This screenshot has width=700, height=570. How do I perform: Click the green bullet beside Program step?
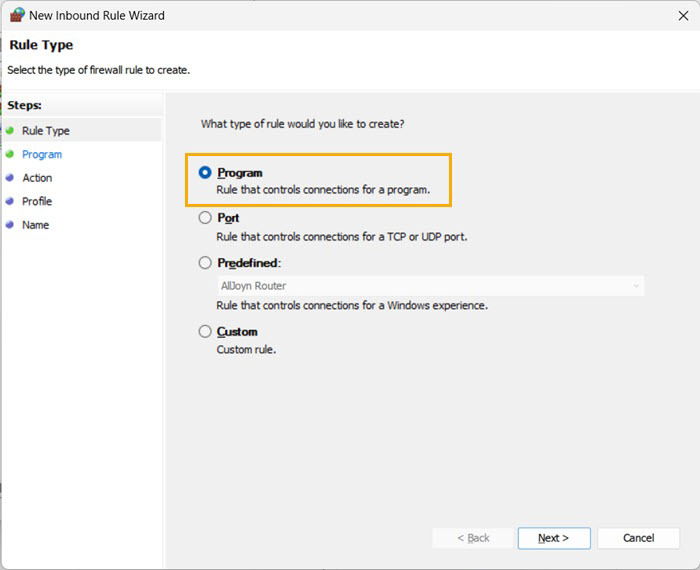[x=10, y=154]
